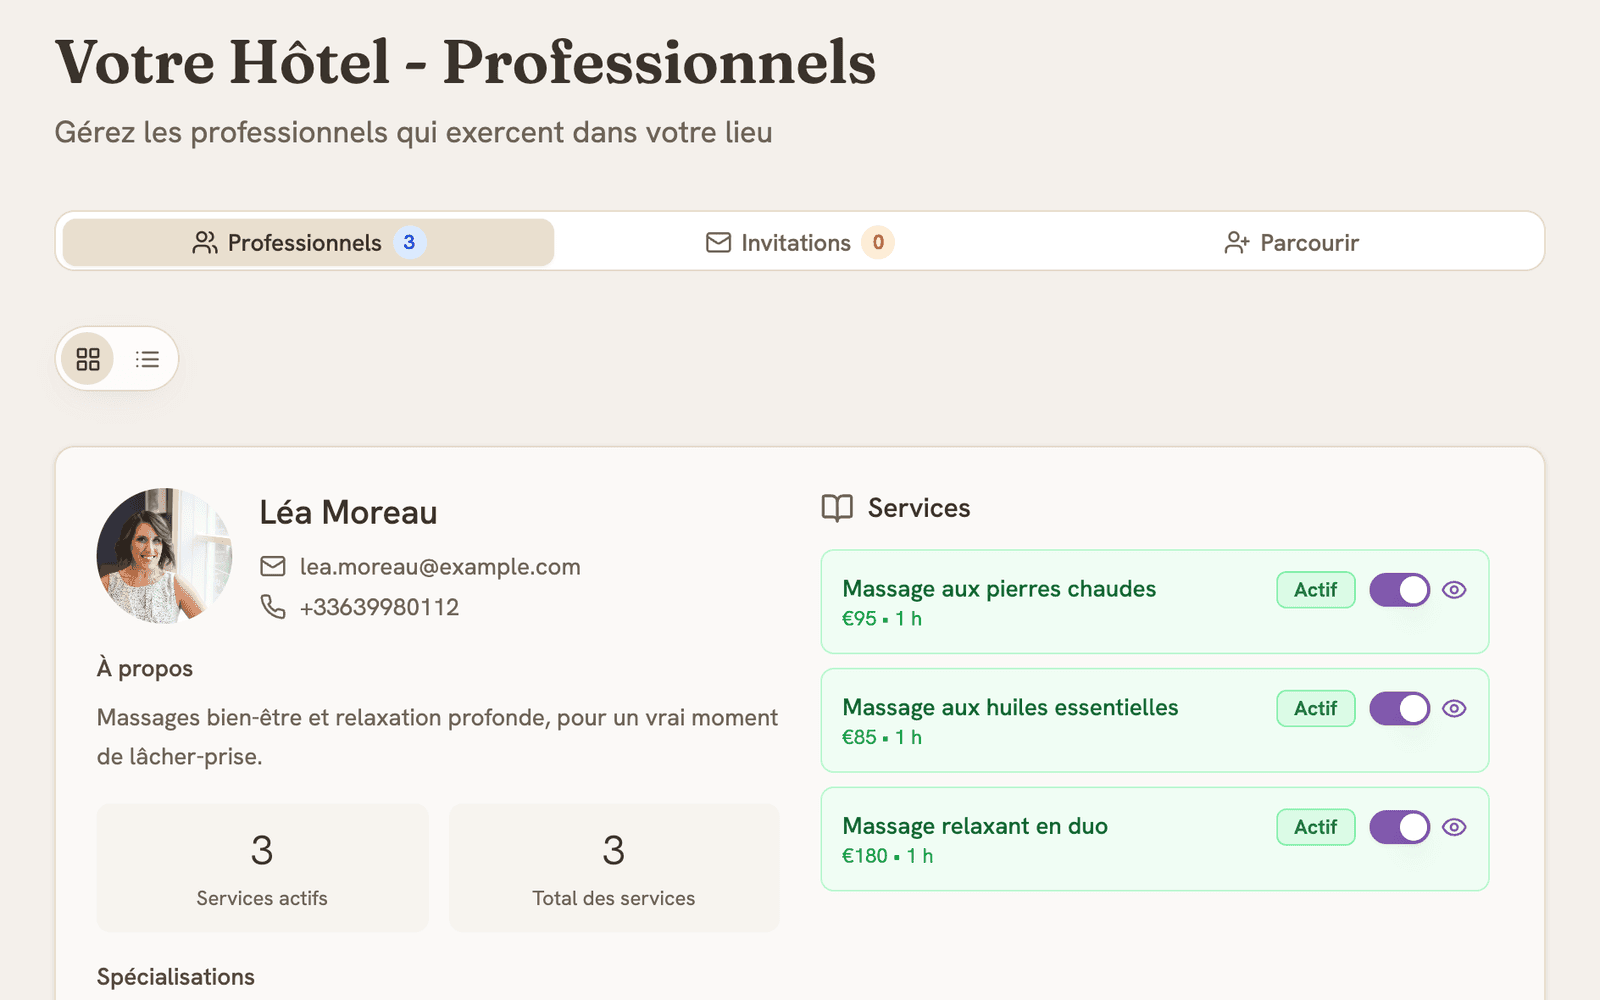Switch to grid view layout
1600x1000 pixels.
(x=88, y=359)
